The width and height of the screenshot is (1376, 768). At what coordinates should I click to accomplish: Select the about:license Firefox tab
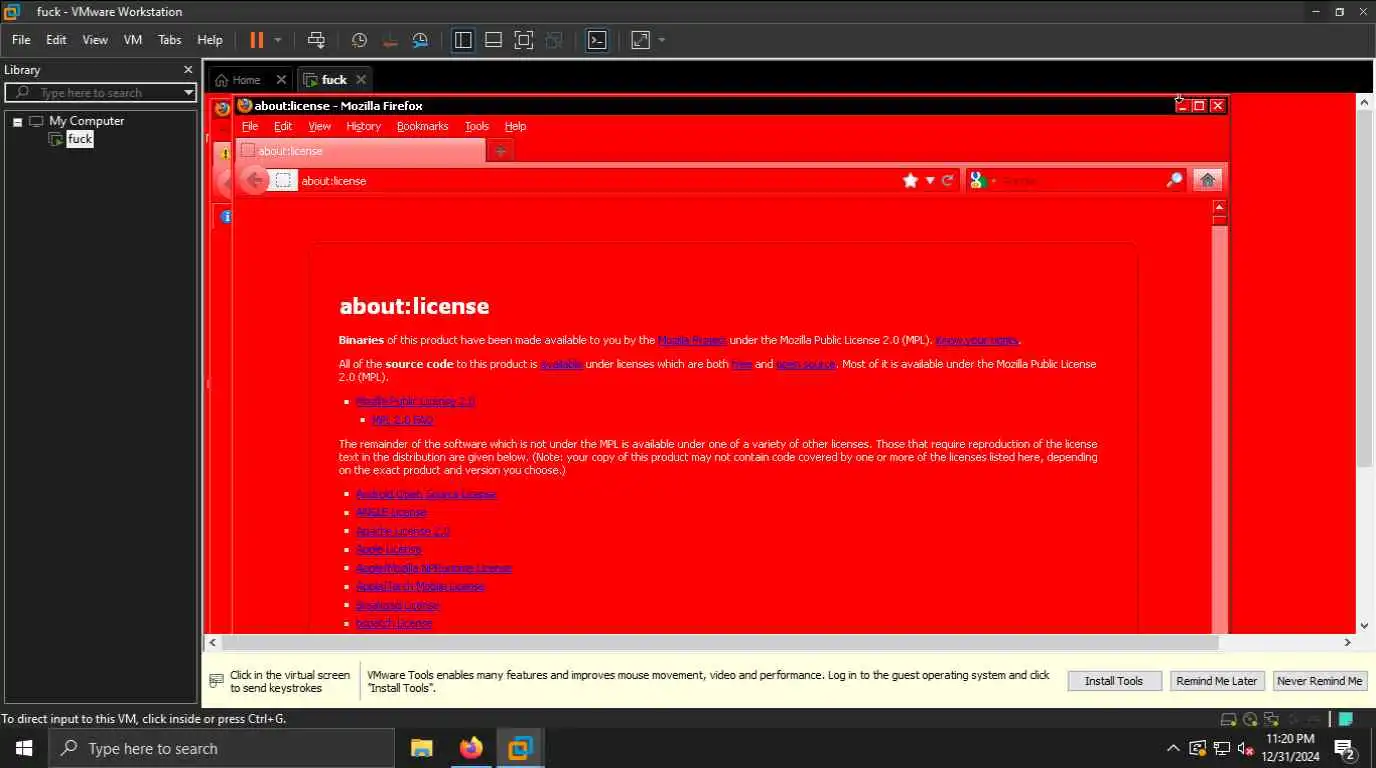(360, 151)
